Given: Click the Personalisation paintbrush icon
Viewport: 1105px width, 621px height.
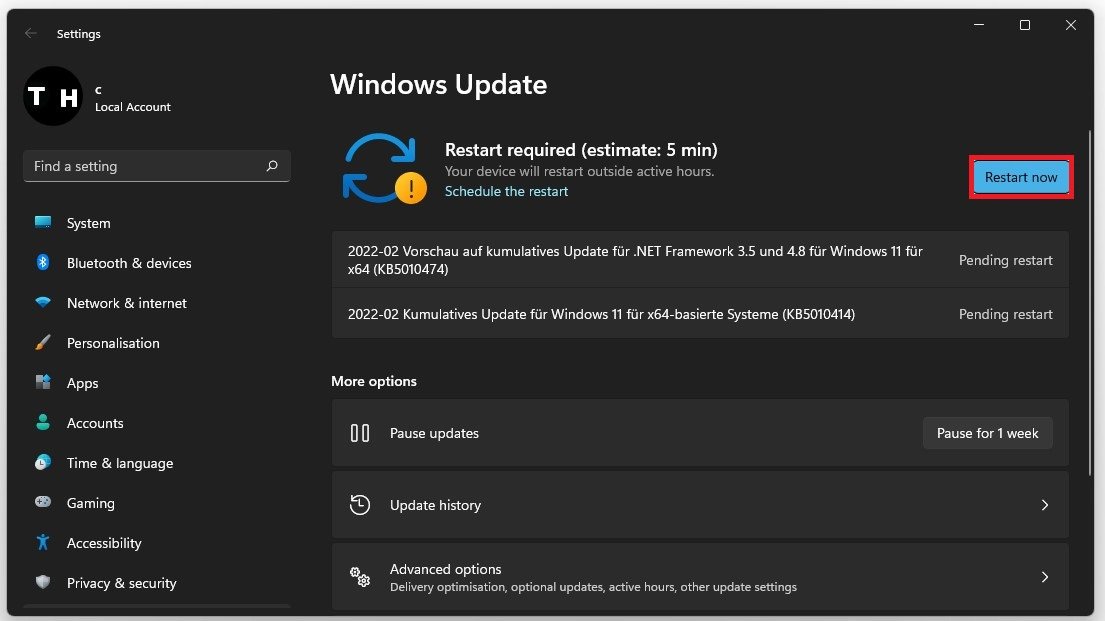Looking at the screenshot, I should point(43,343).
